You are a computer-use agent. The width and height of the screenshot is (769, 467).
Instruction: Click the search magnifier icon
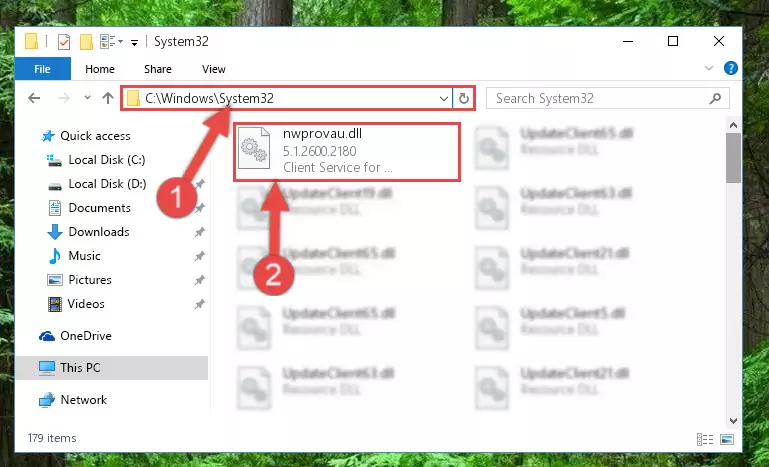715,99
